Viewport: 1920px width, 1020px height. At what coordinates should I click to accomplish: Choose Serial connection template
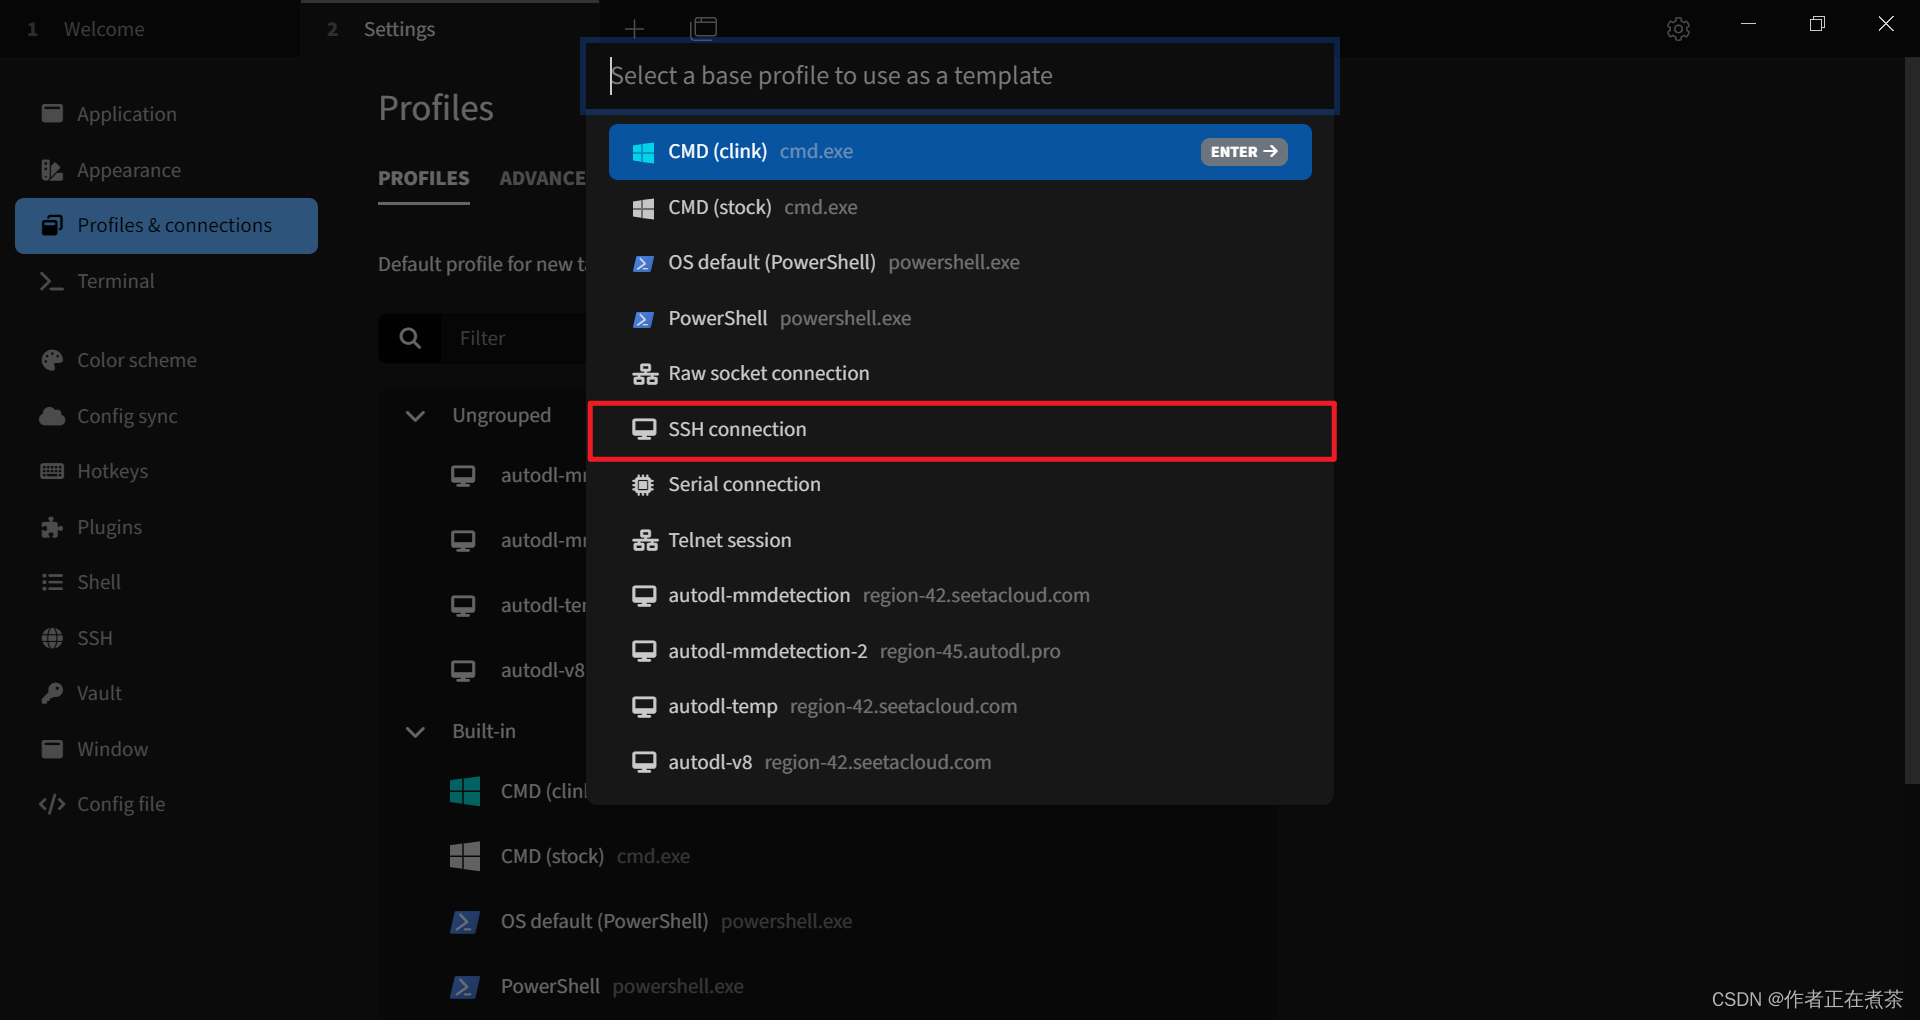(960, 485)
